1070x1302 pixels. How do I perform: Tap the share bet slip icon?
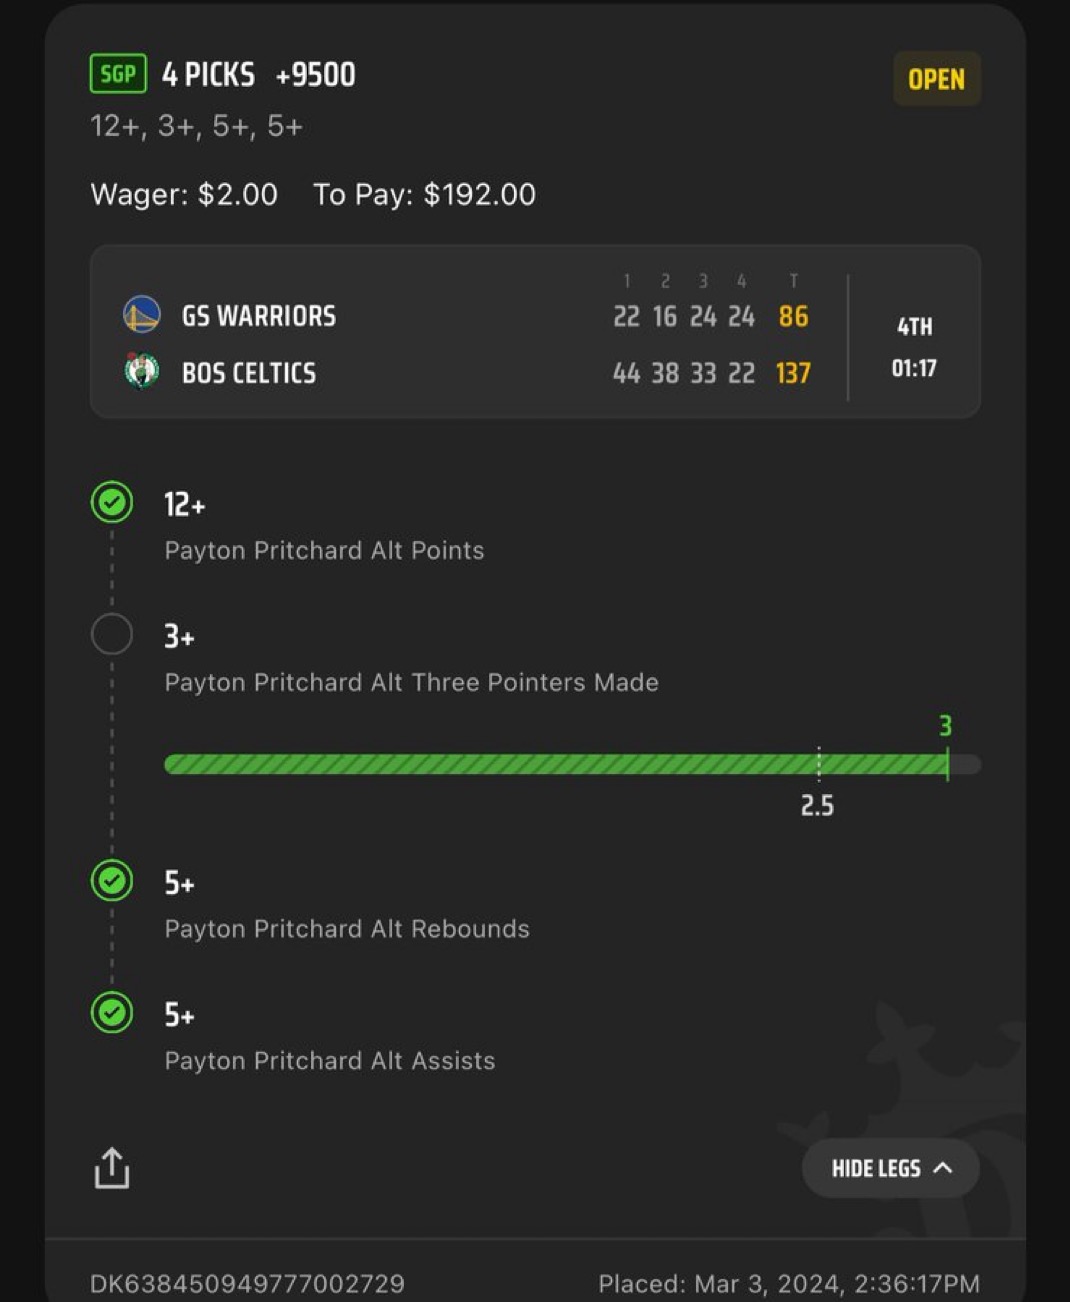click(x=112, y=1167)
